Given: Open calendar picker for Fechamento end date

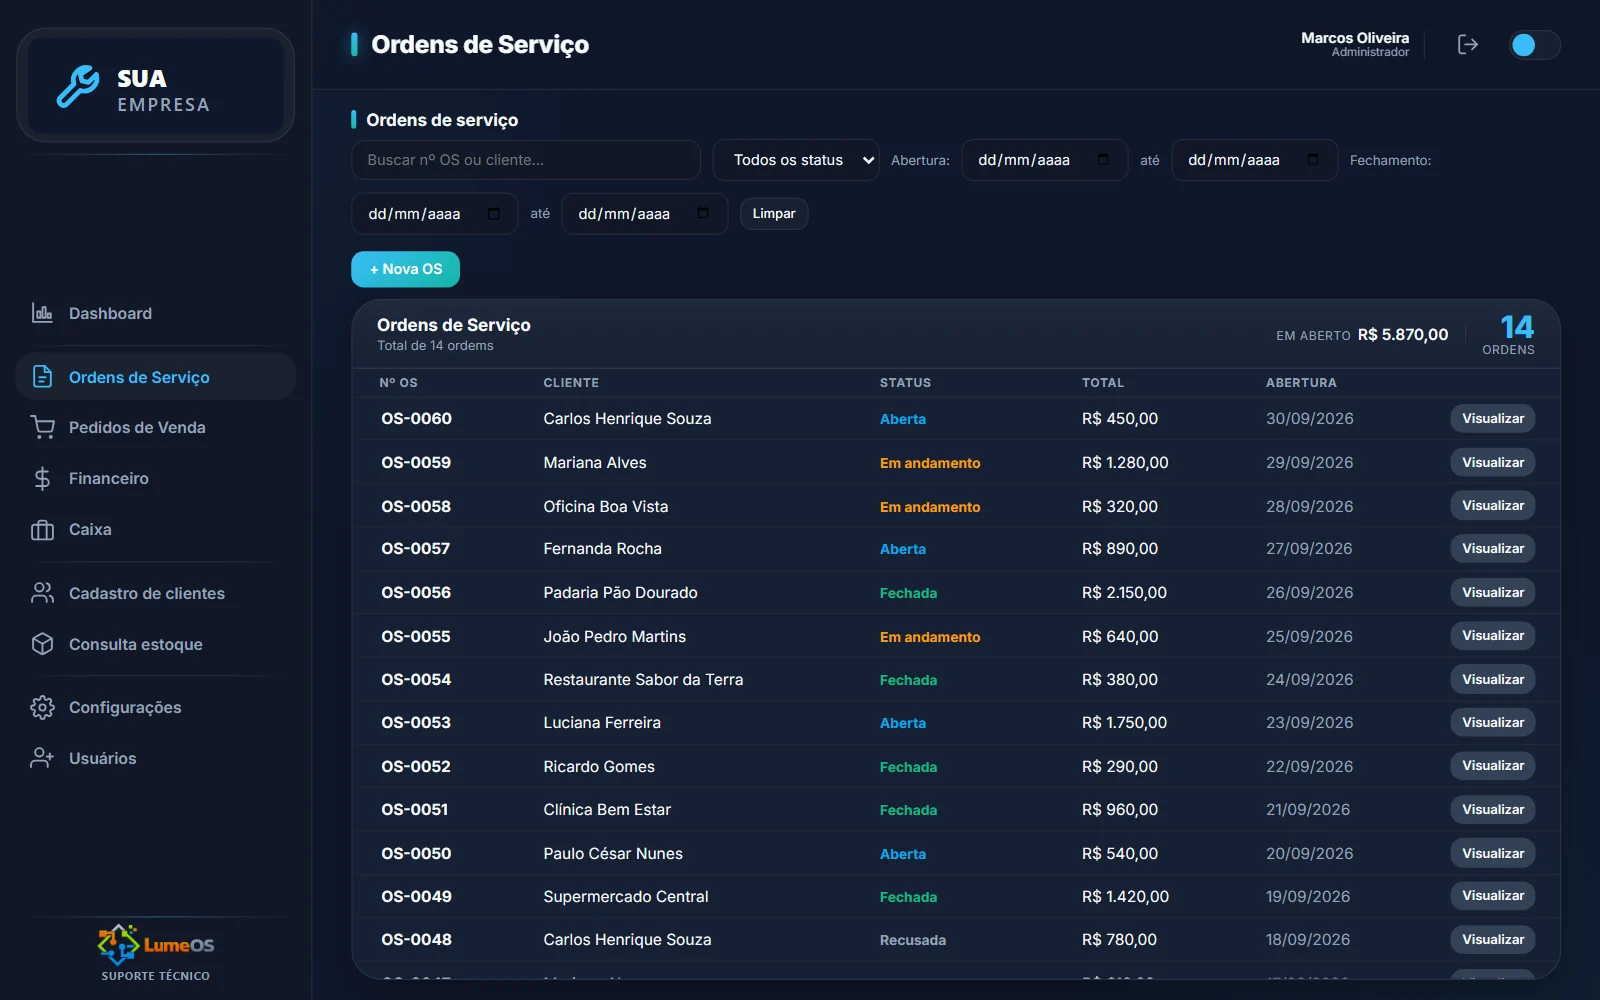Looking at the screenshot, I should 703,214.
